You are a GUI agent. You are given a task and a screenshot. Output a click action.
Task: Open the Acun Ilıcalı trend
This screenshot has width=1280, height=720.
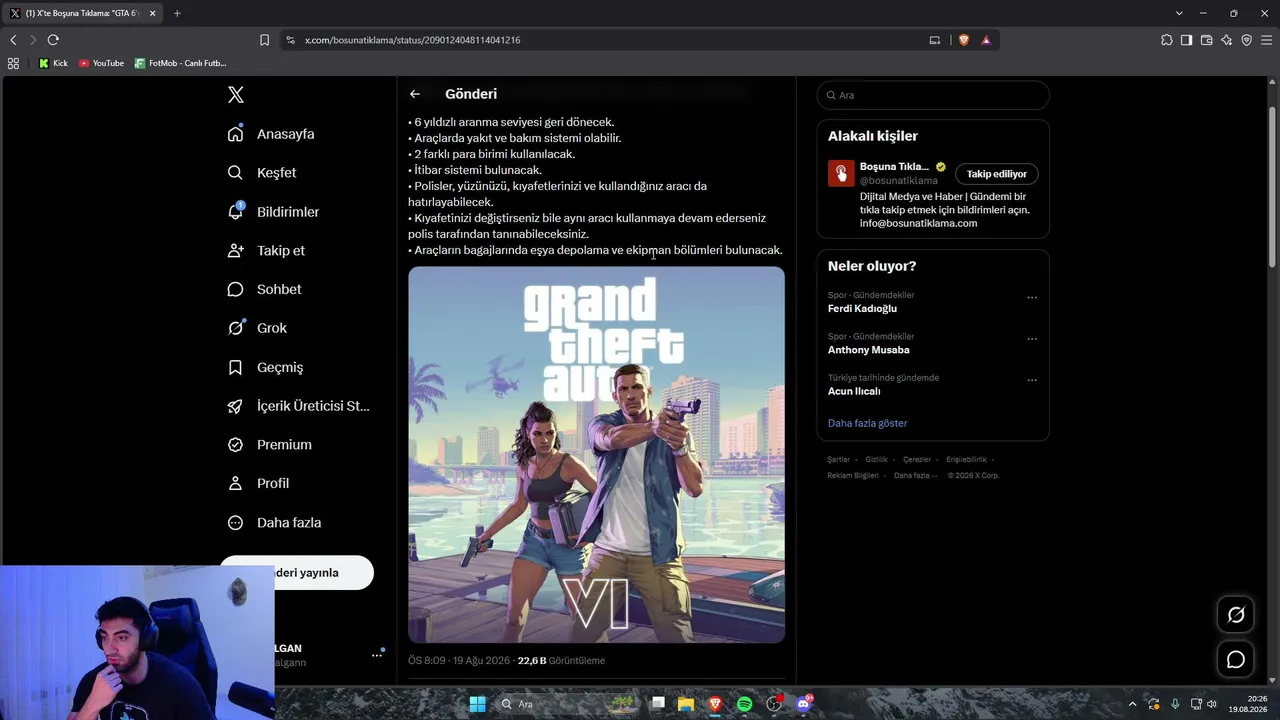[854, 392]
